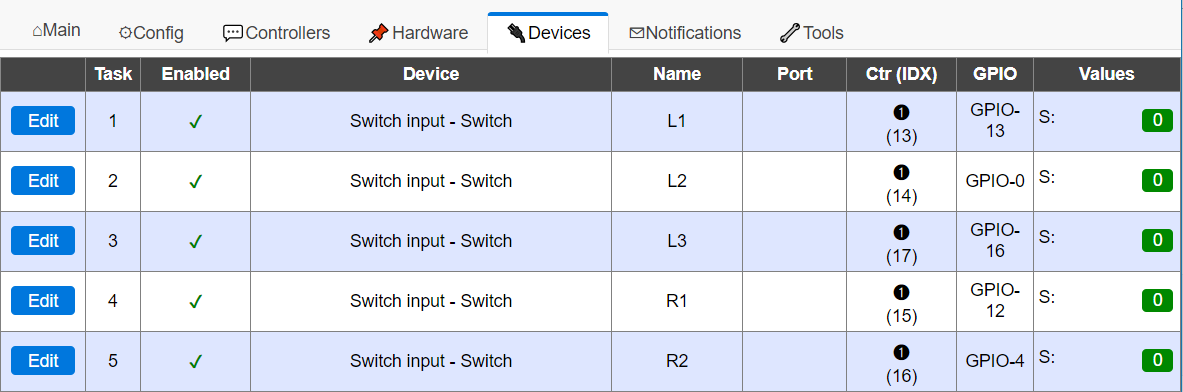Click the Values column header
The image size is (1183, 392).
coord(1107,74)
